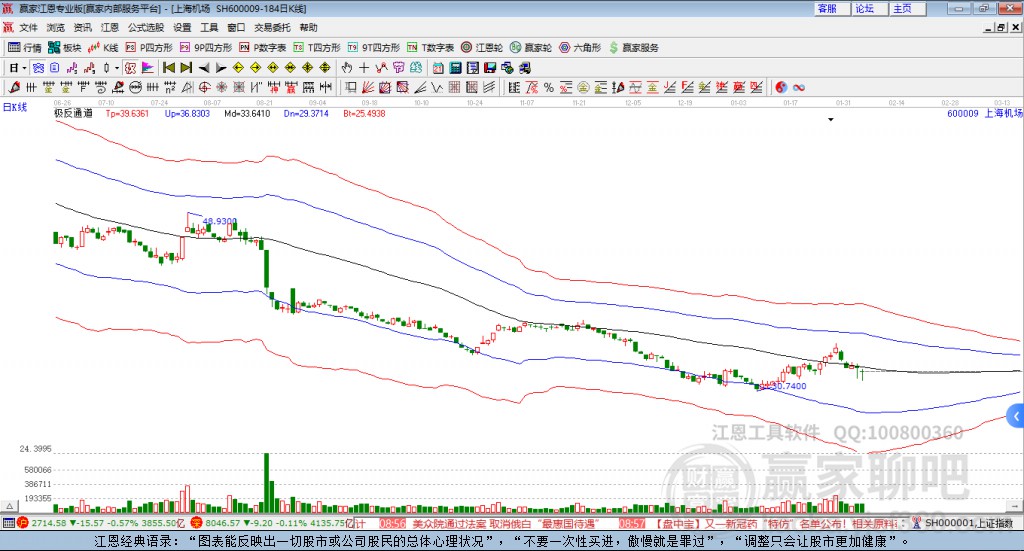Click the infinity loop icon
The height and width of the screenshot is (551, 1024).
click(x=799, y=87)
